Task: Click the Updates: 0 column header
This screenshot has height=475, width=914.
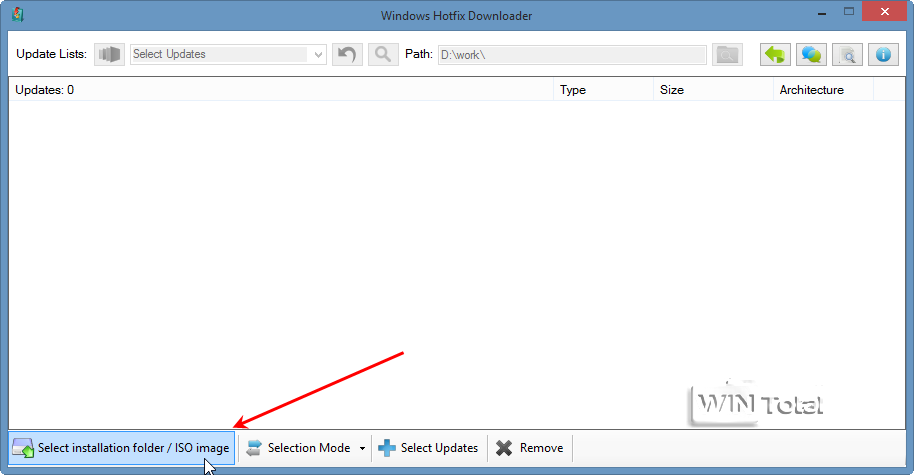Action: (x=281, y=90)
